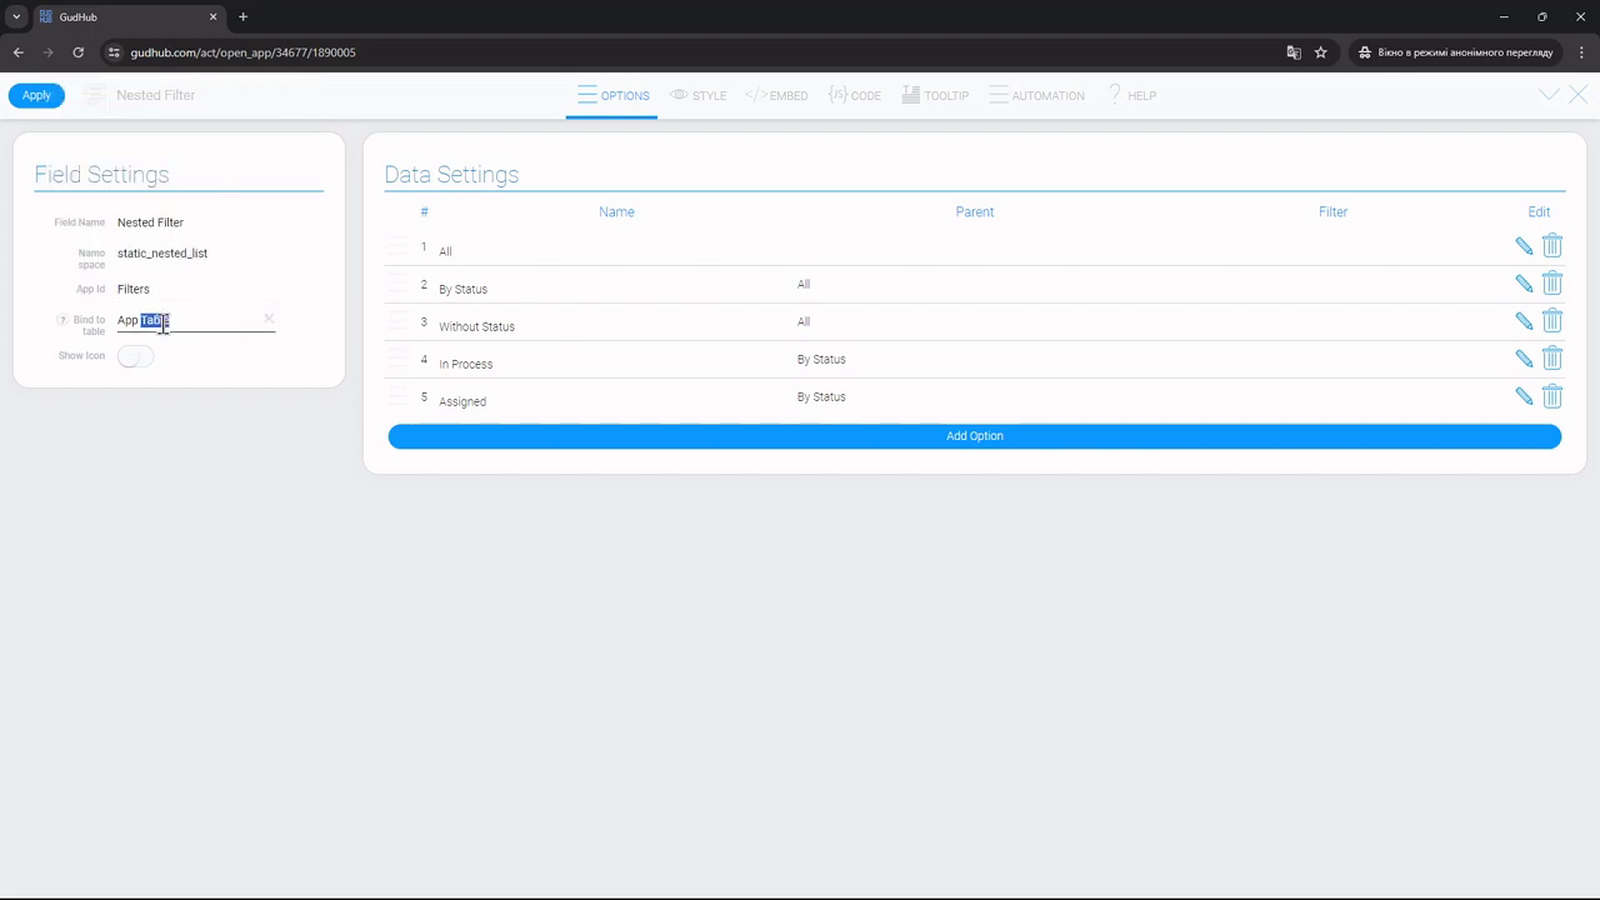Click the Add Option button

coord(975,436)
